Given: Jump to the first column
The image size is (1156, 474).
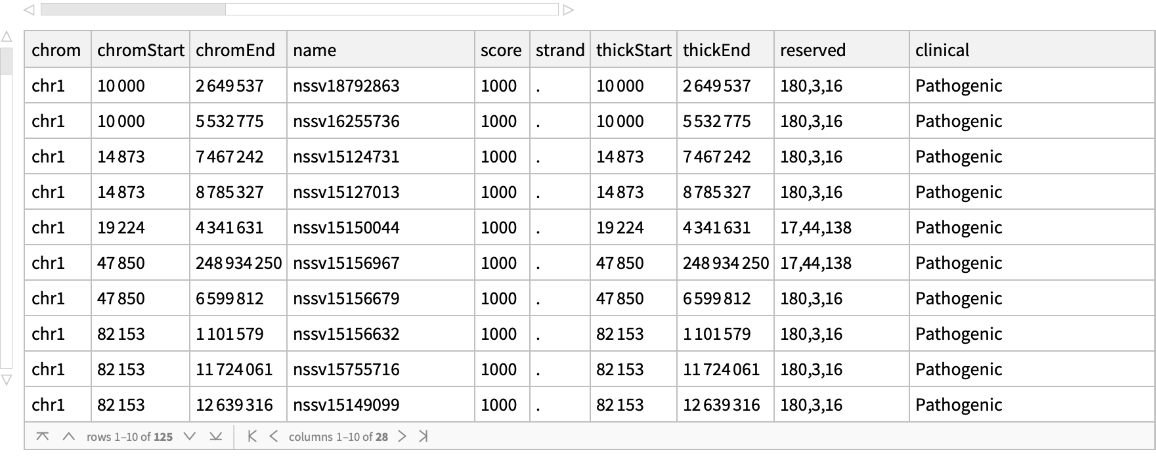Looking at the screenshot, I should pos(252,437).
